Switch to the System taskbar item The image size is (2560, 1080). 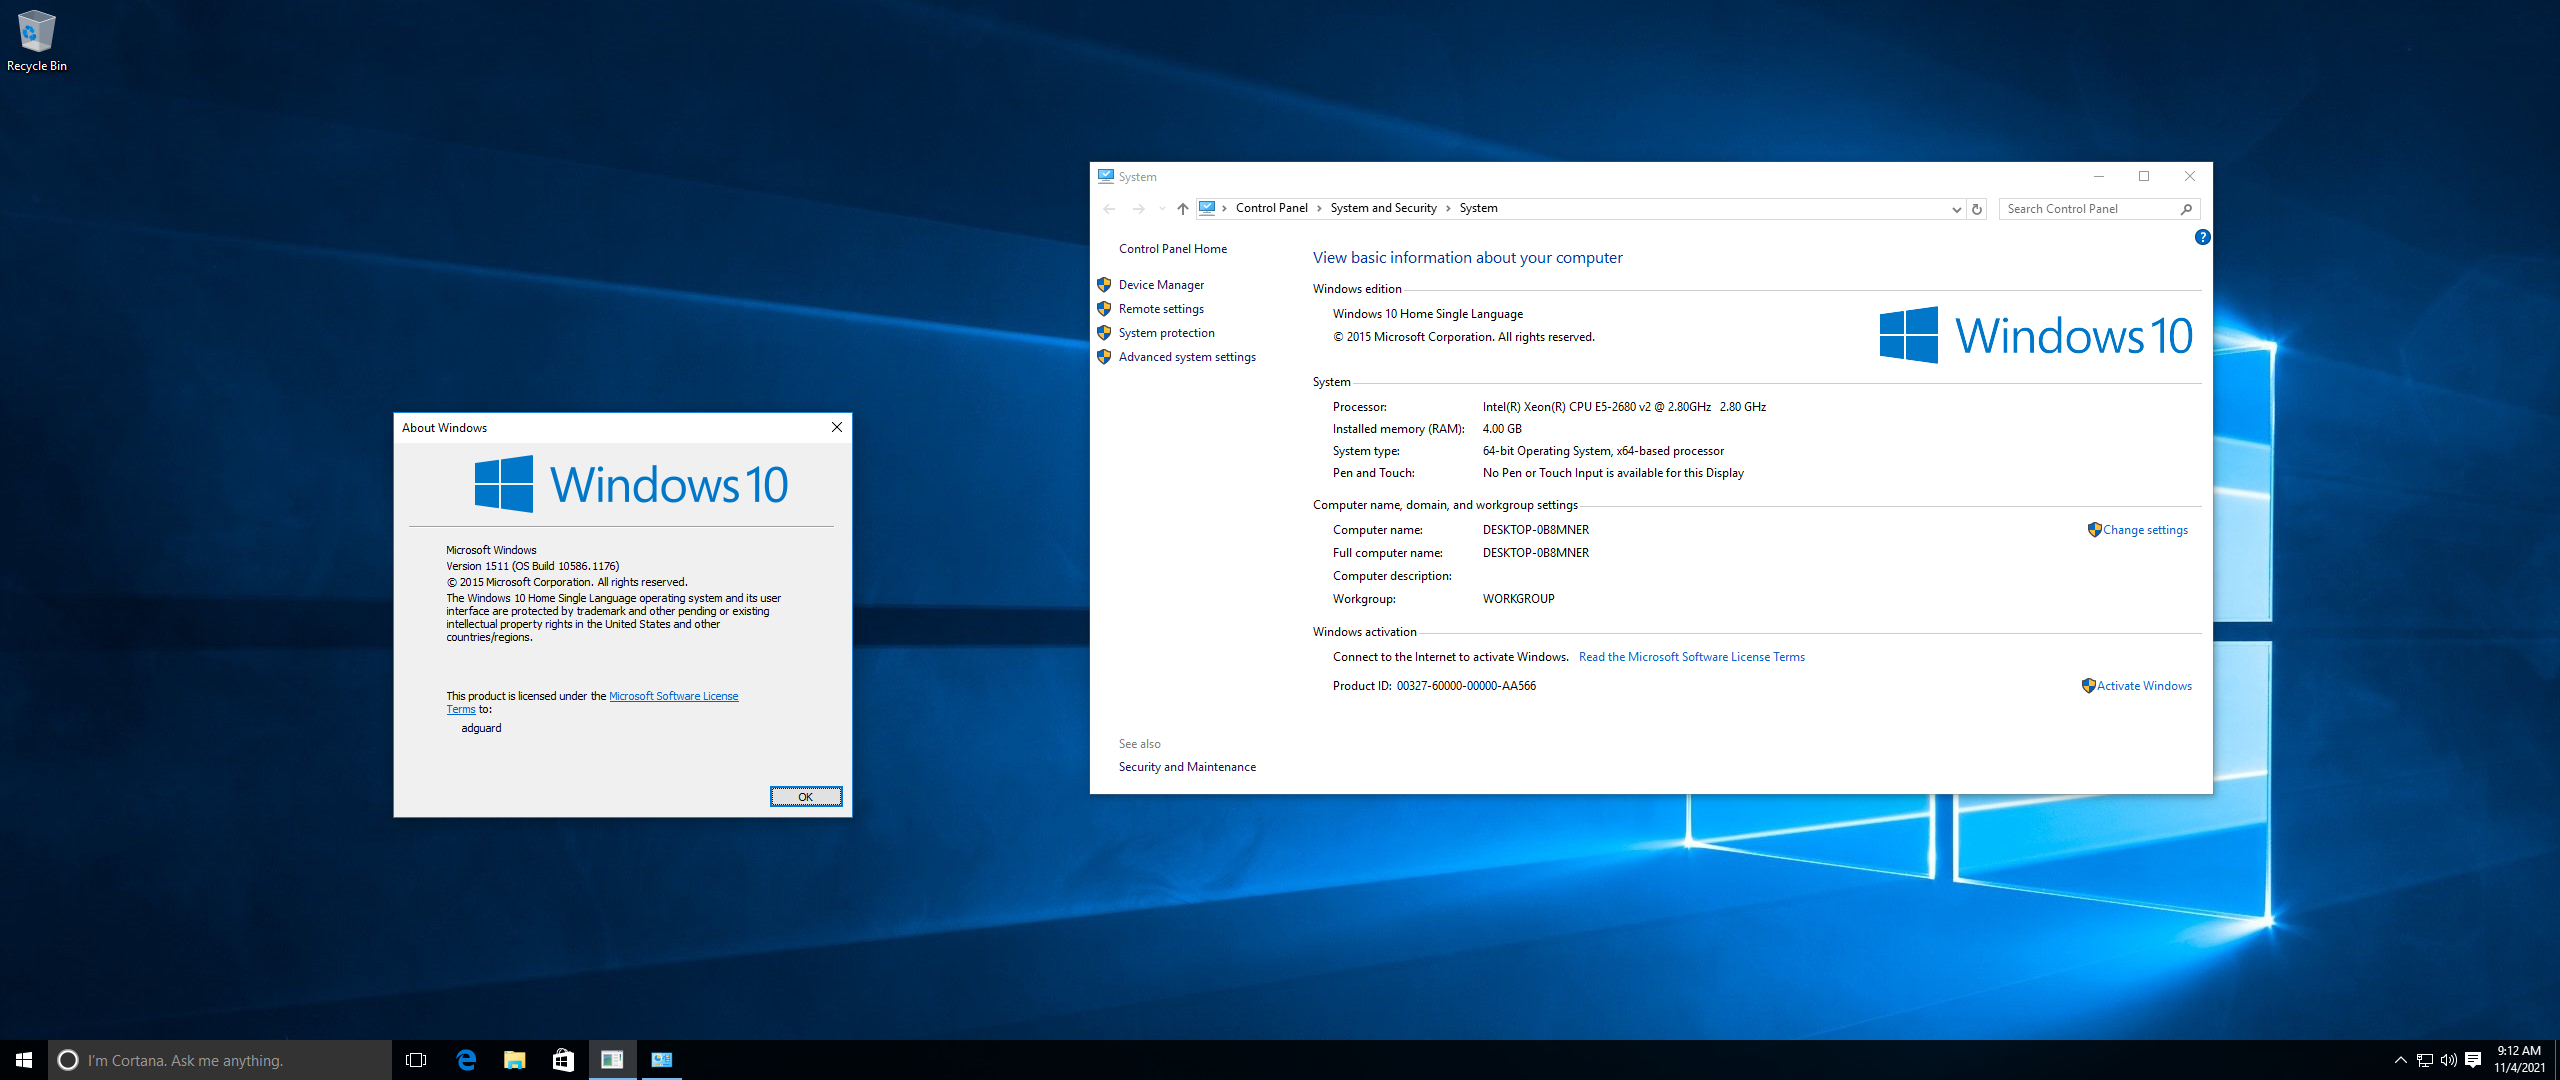coord(661,1060)
